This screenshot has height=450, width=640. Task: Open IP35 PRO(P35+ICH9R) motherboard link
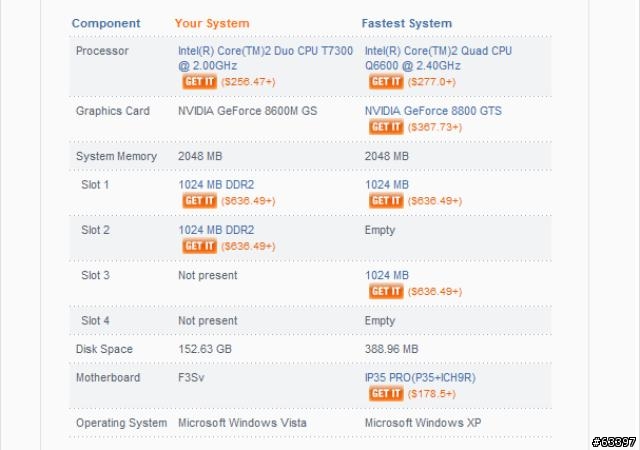point(420,377)
